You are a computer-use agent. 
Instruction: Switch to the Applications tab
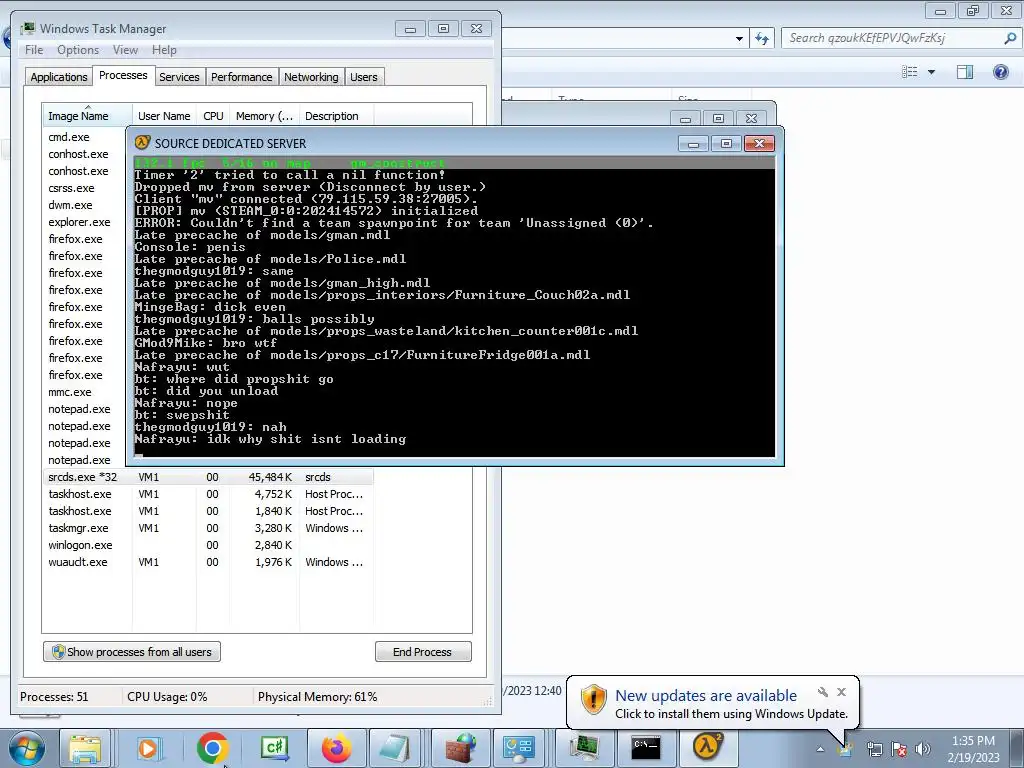point(59,77)
